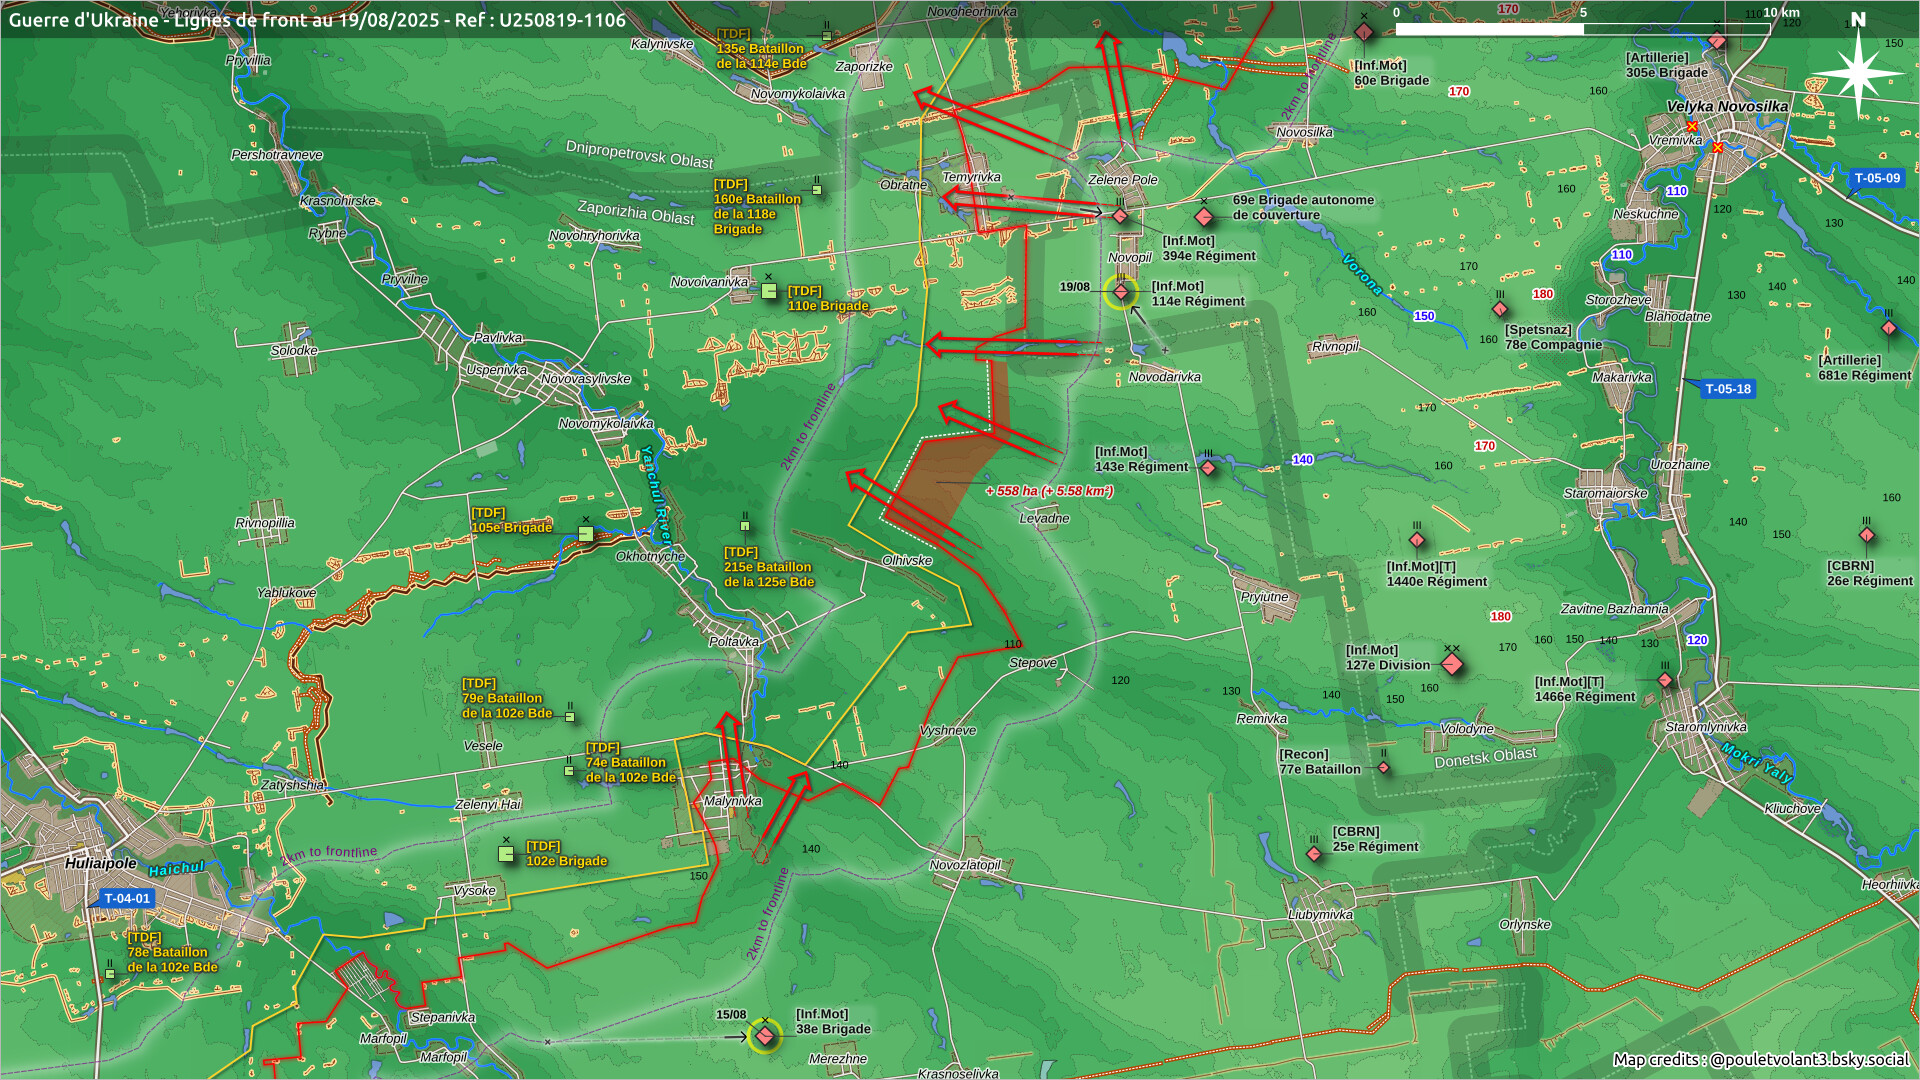Click the Velyka Novosilka town label
Image resolution: width=1920 pixels, height=1080 pixels.
1727,106
